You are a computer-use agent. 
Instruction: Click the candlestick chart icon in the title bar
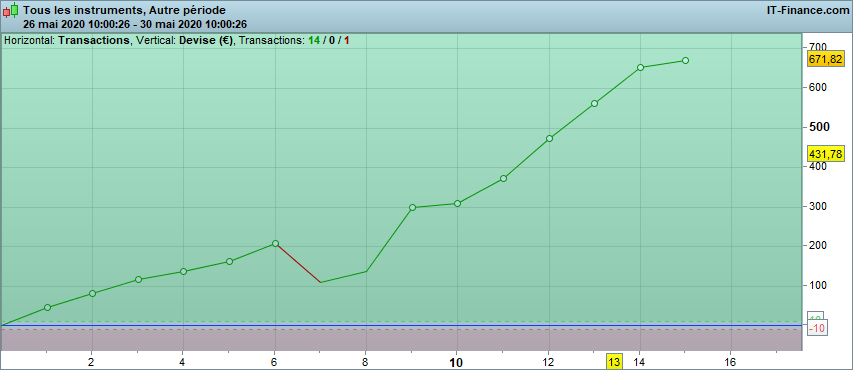[x=10, y=10]
